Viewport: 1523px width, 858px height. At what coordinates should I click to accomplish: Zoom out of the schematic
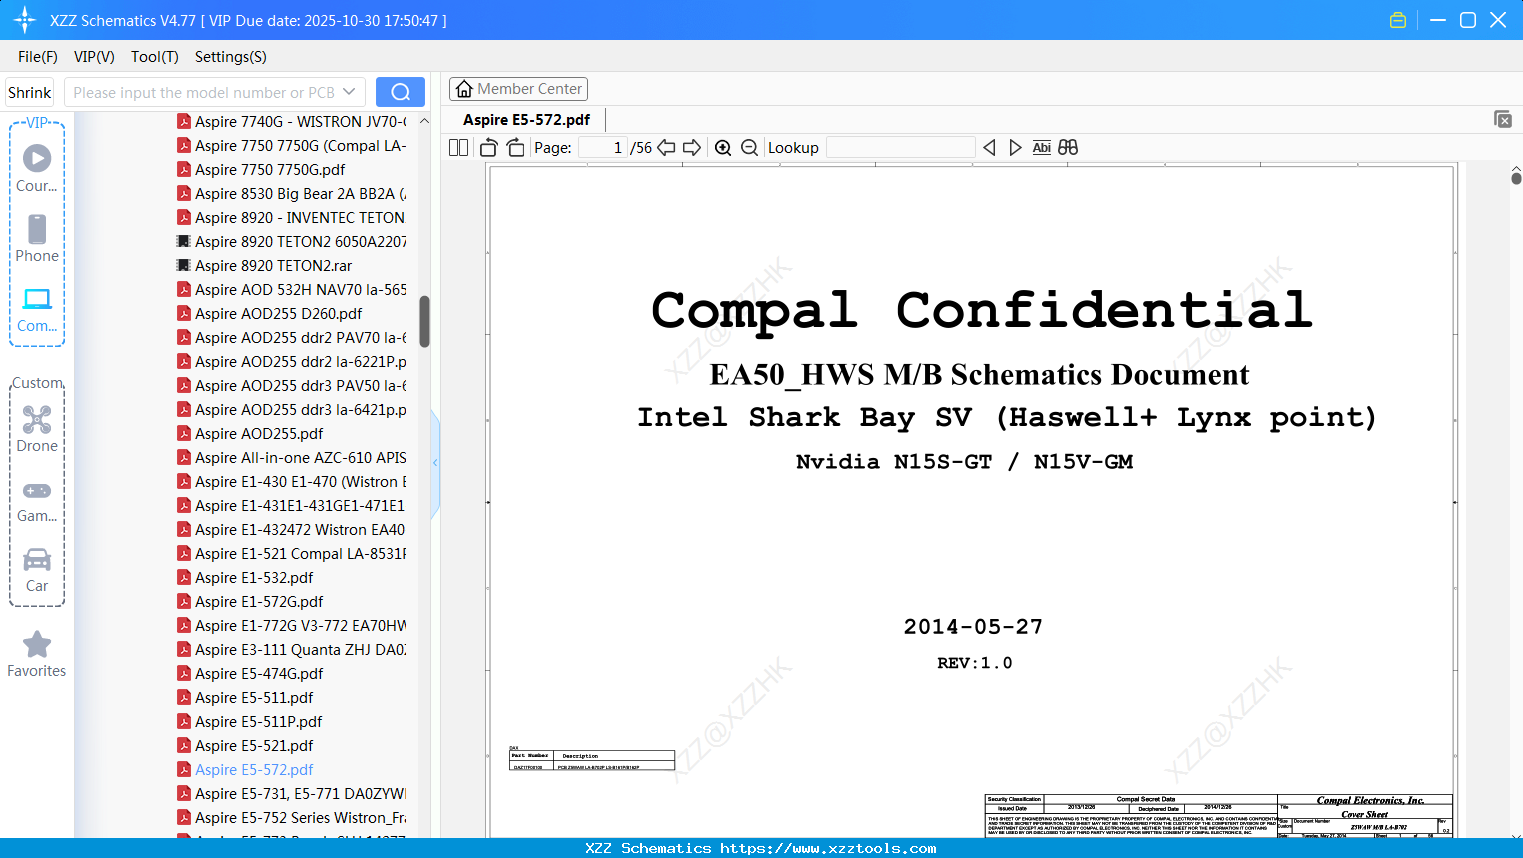coord(749,147)
